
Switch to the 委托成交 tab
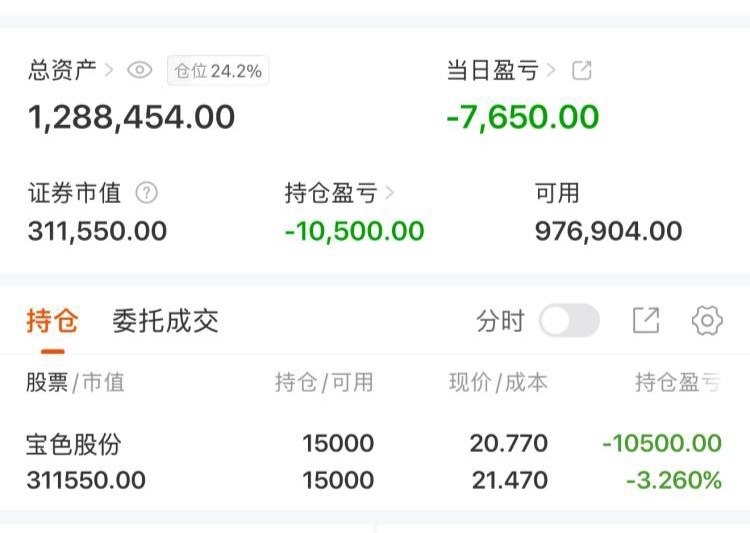tap(165, 321)
